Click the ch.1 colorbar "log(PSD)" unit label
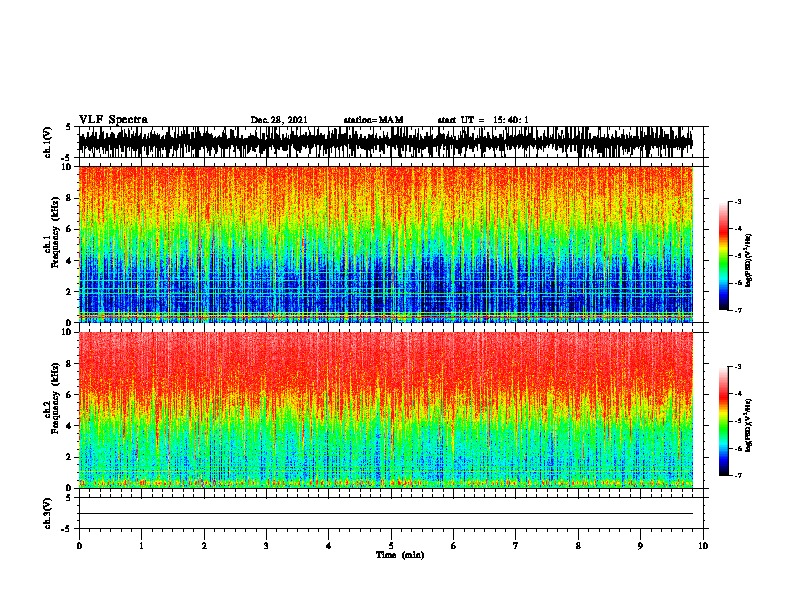Screen dimensions: 792x612 748,260
